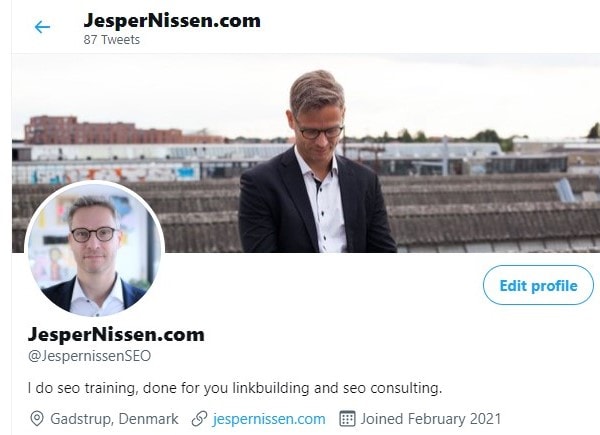The image size is (600, 435).
Task: Open the rooftop banner header image
Action: click(x=306, y=153)
